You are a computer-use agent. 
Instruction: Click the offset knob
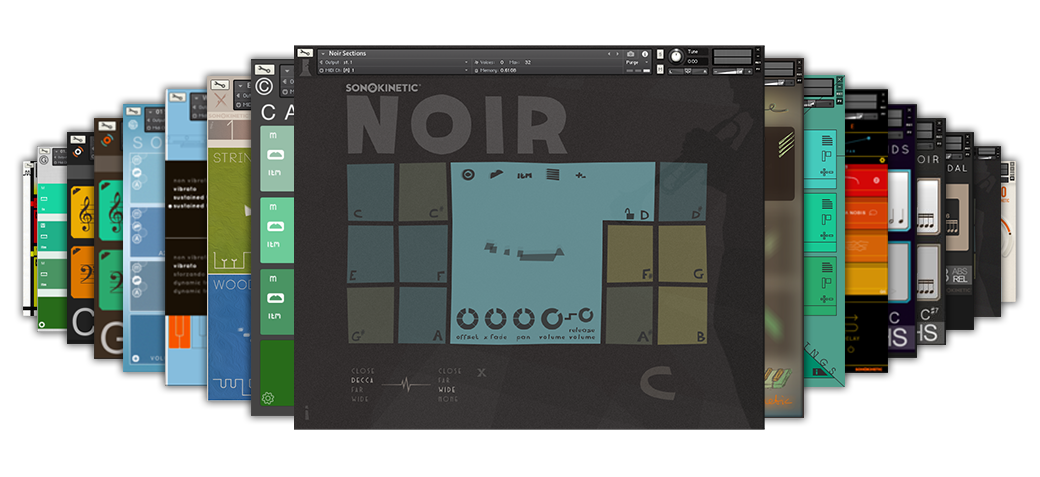click(x=468, y=319)
